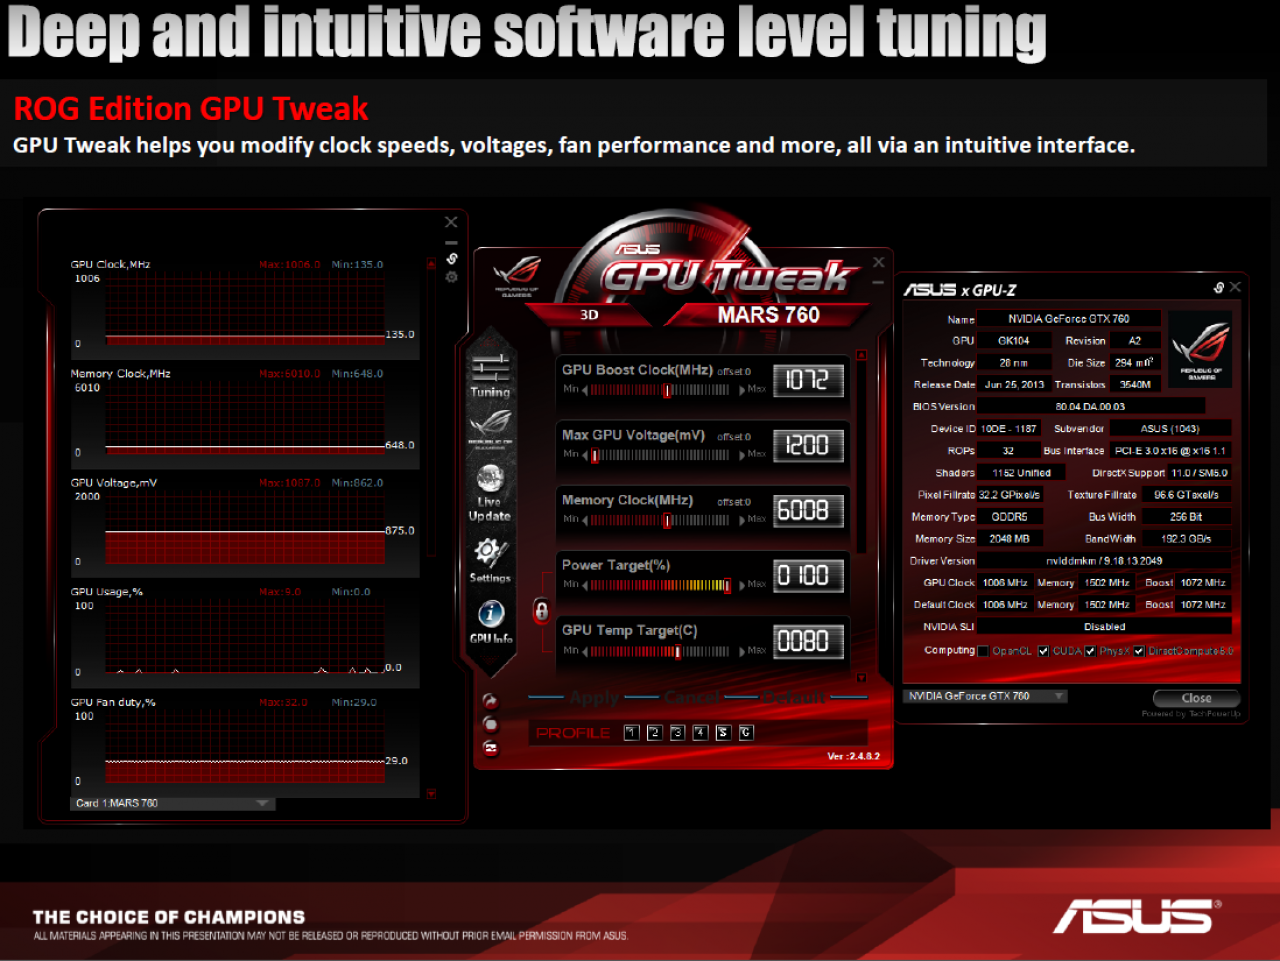Click Cancel in GPU Tweak

tap(691, 697)
